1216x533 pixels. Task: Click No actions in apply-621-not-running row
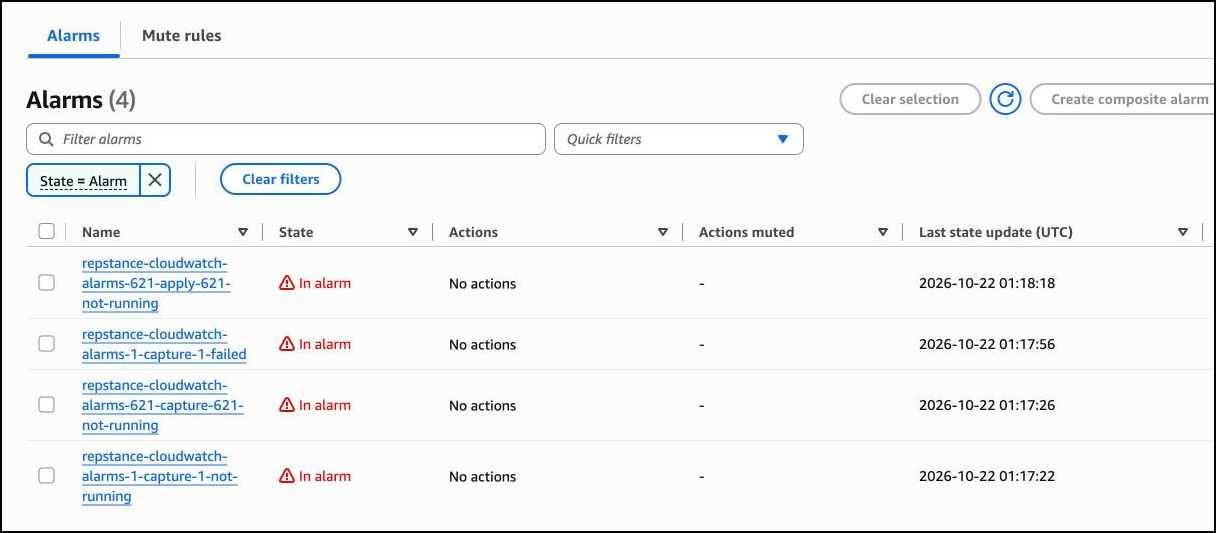tap(483, 283)
